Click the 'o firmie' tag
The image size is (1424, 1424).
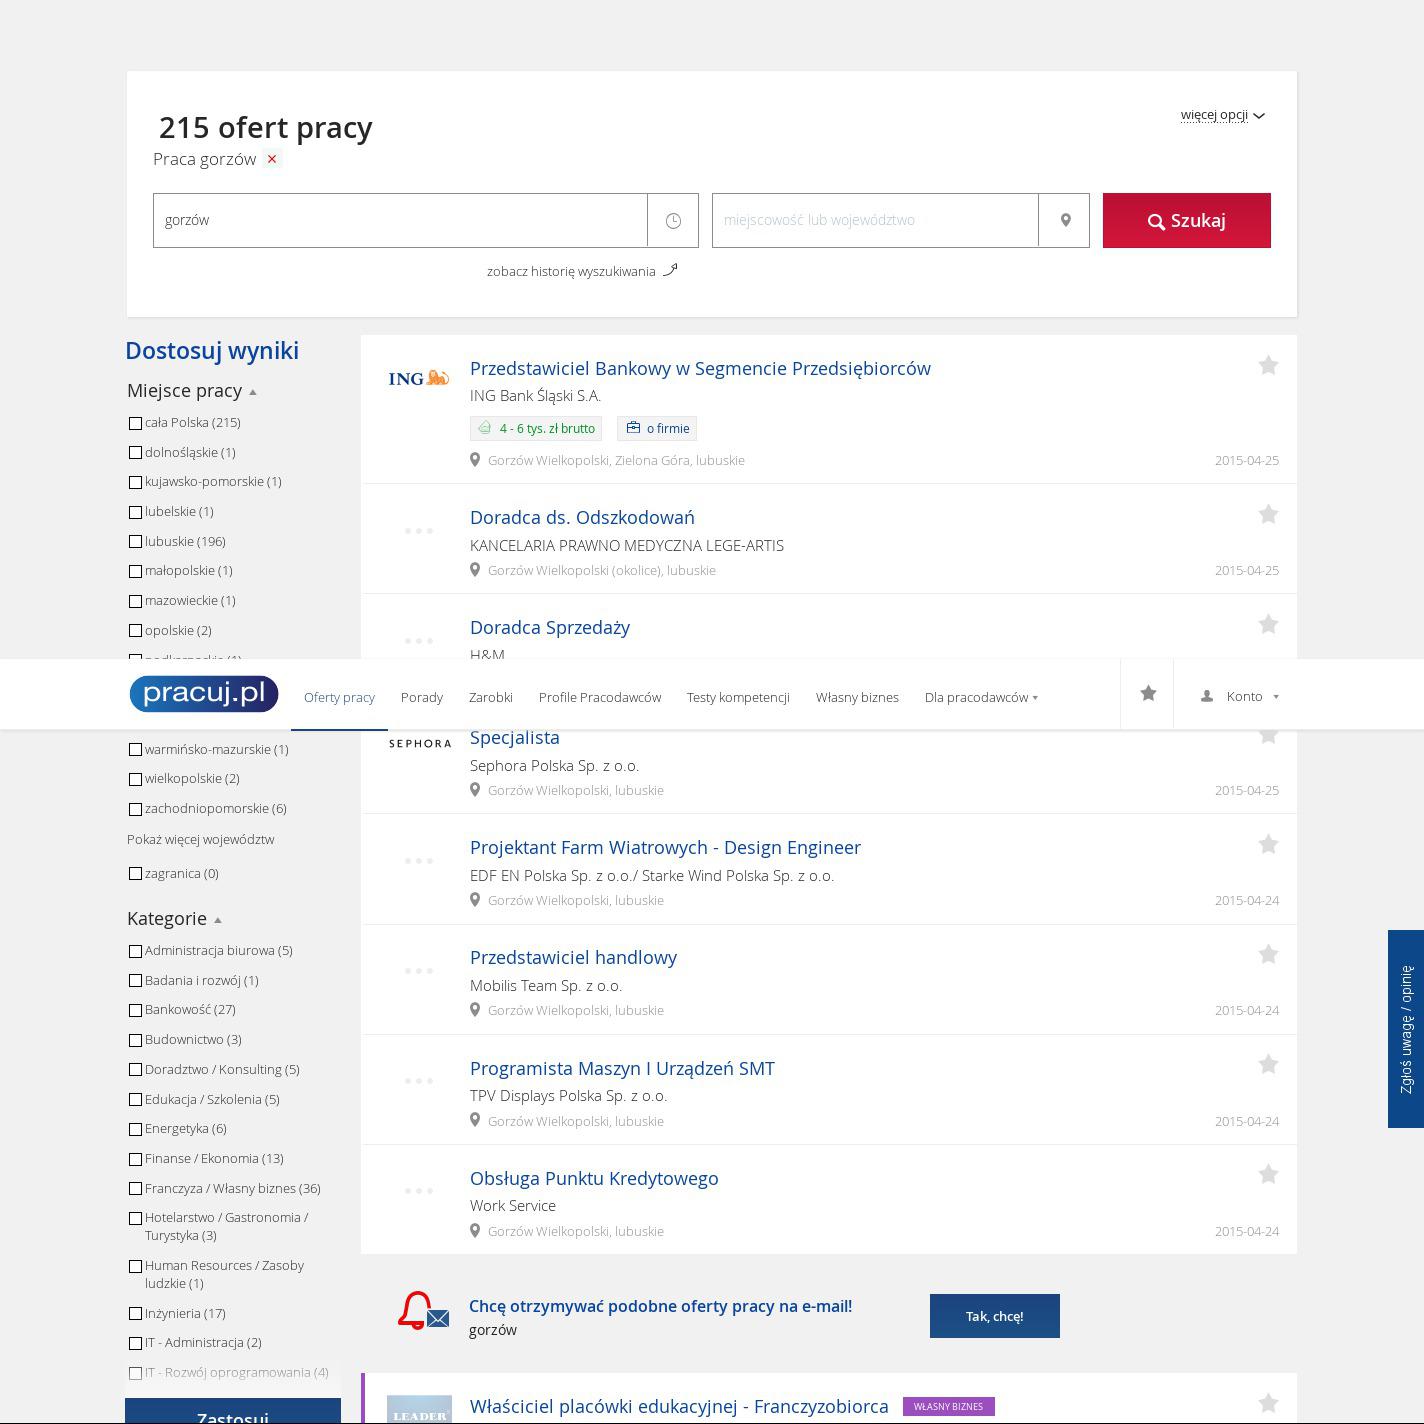657,428
